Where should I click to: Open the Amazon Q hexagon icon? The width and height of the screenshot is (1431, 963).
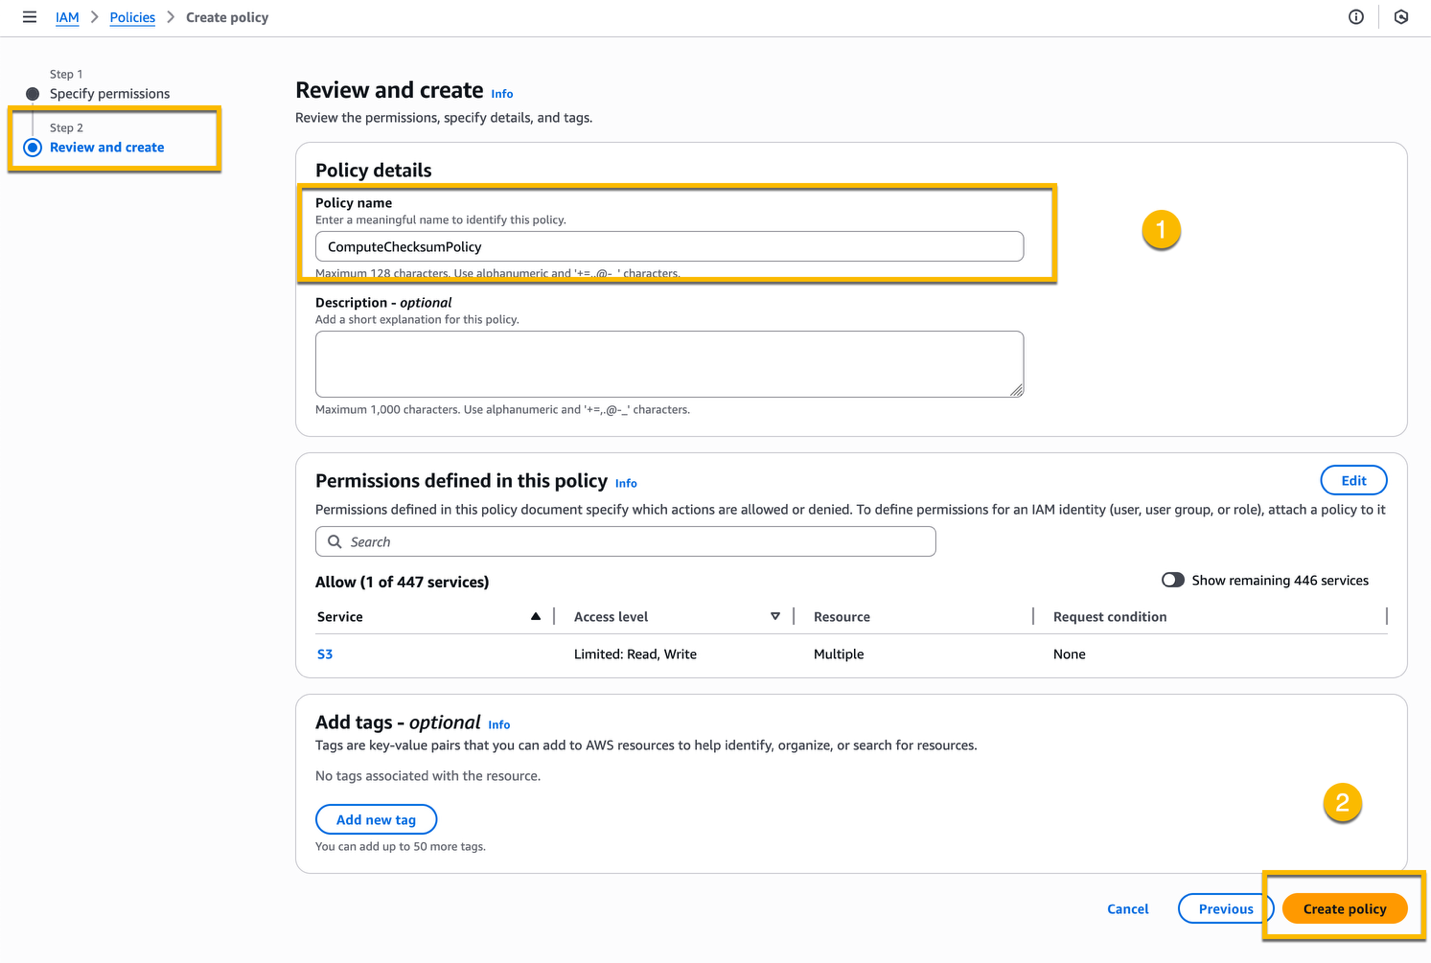pyautogui.click(x=1401, y=17)
